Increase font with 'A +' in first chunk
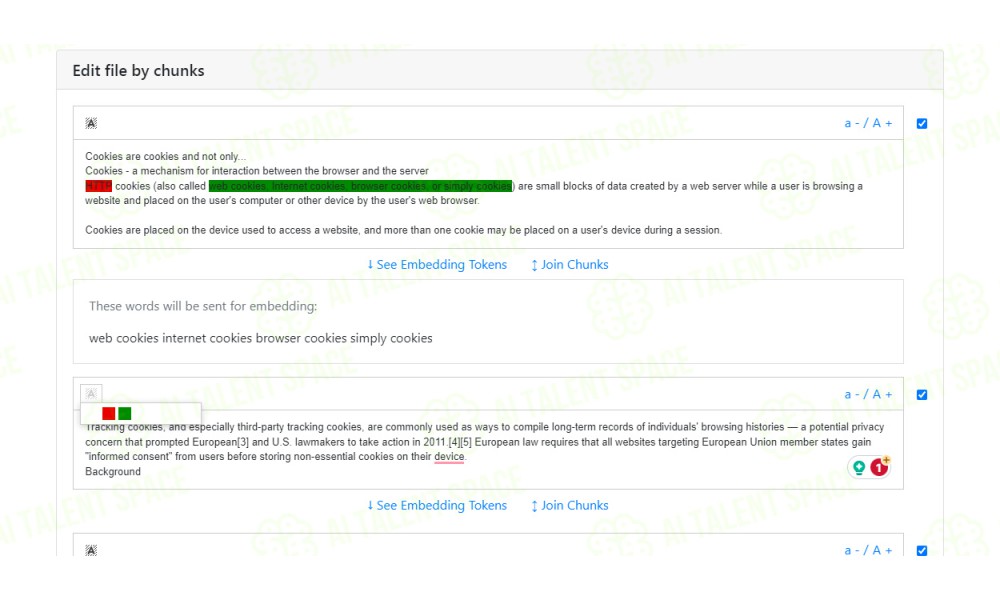The image size is (1000, 600). point(882,123)
